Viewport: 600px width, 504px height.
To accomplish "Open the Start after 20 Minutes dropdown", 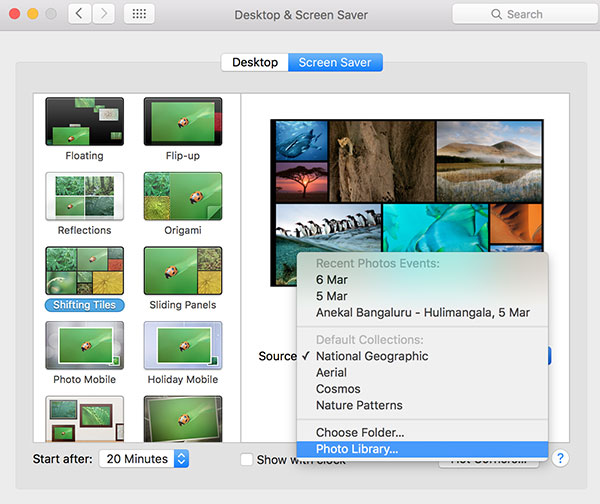I will pyautogui.click(x=144, y=458).
